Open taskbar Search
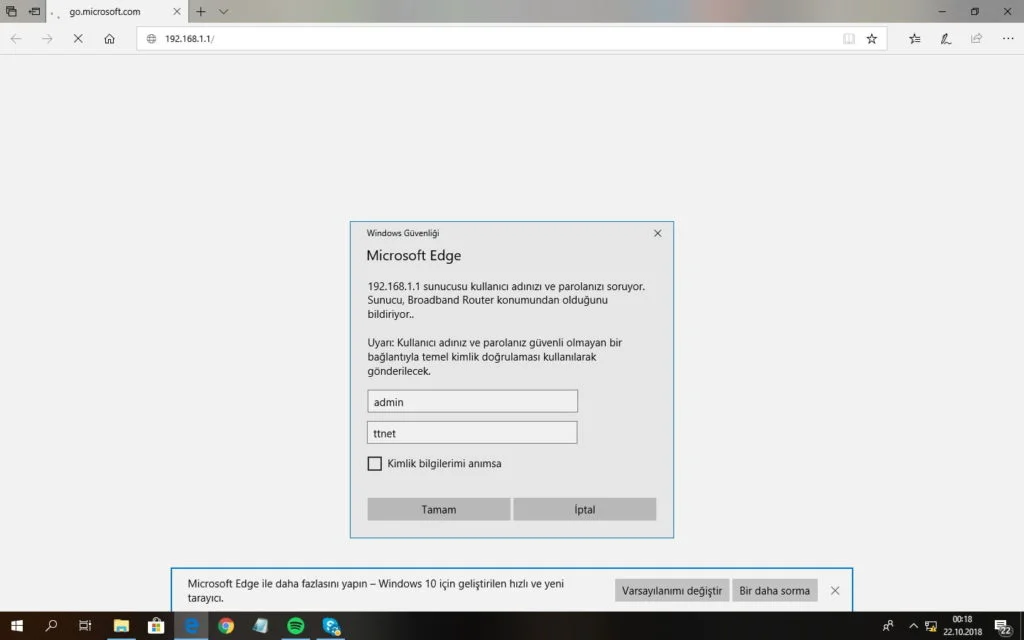The height and width of the screenshot is (640, 1024). (51, 626)
